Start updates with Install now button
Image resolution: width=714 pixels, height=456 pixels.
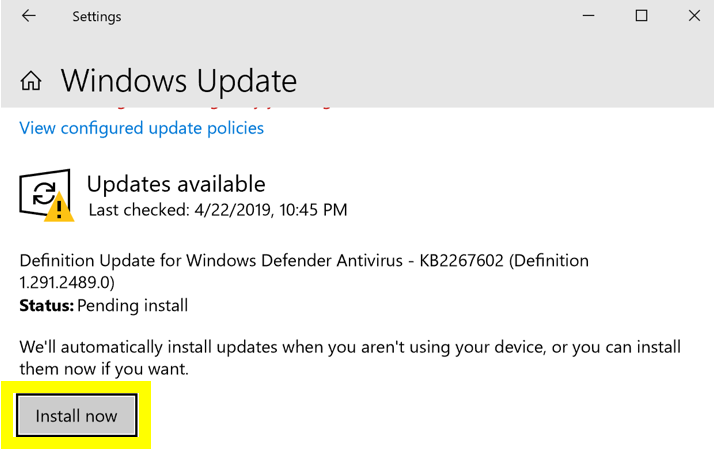(x=76, y=415)
